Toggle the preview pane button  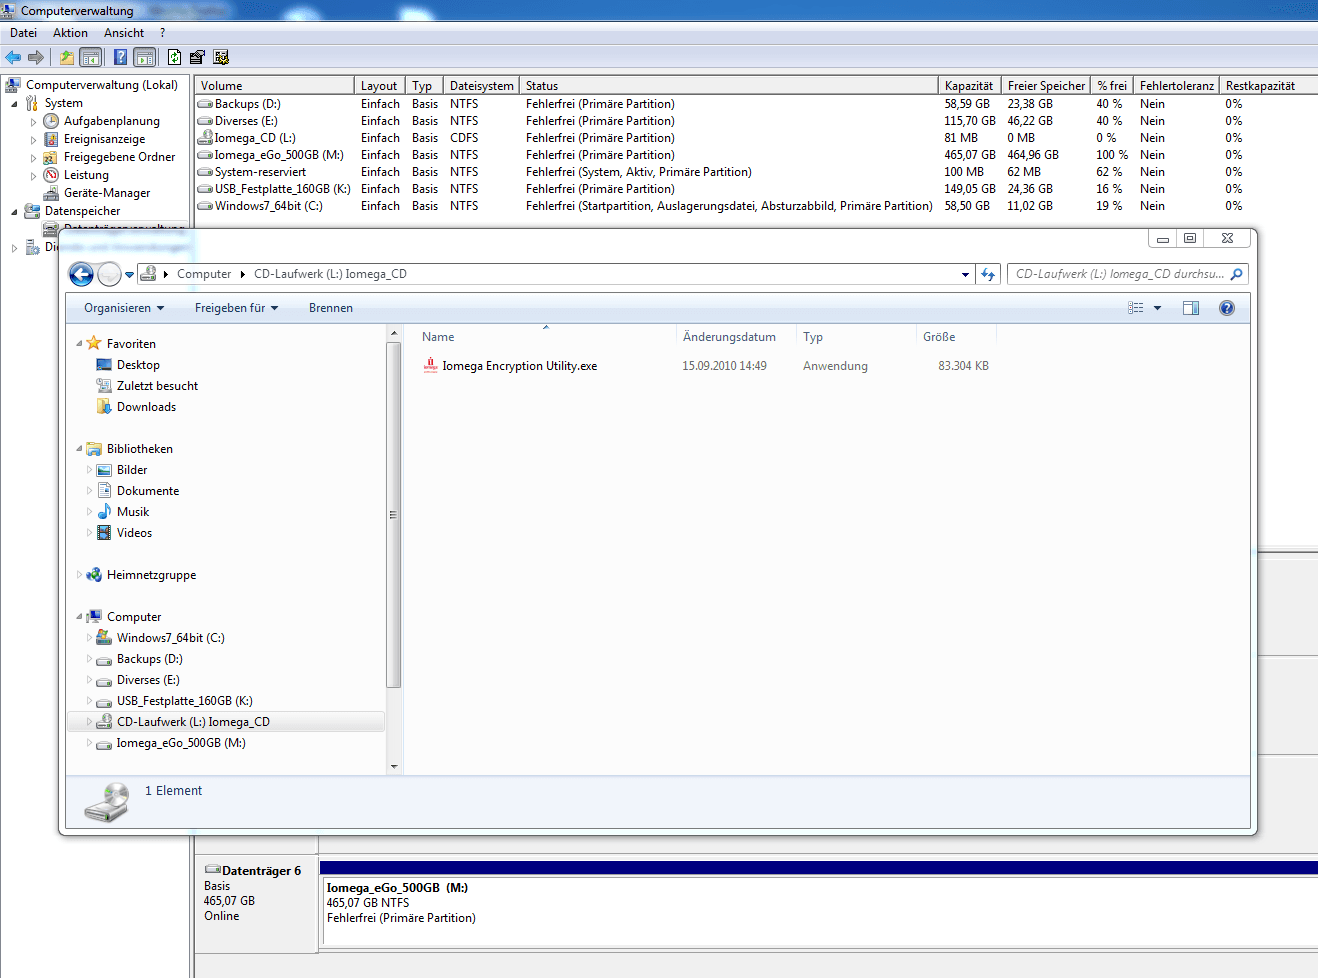point(1191,308)
